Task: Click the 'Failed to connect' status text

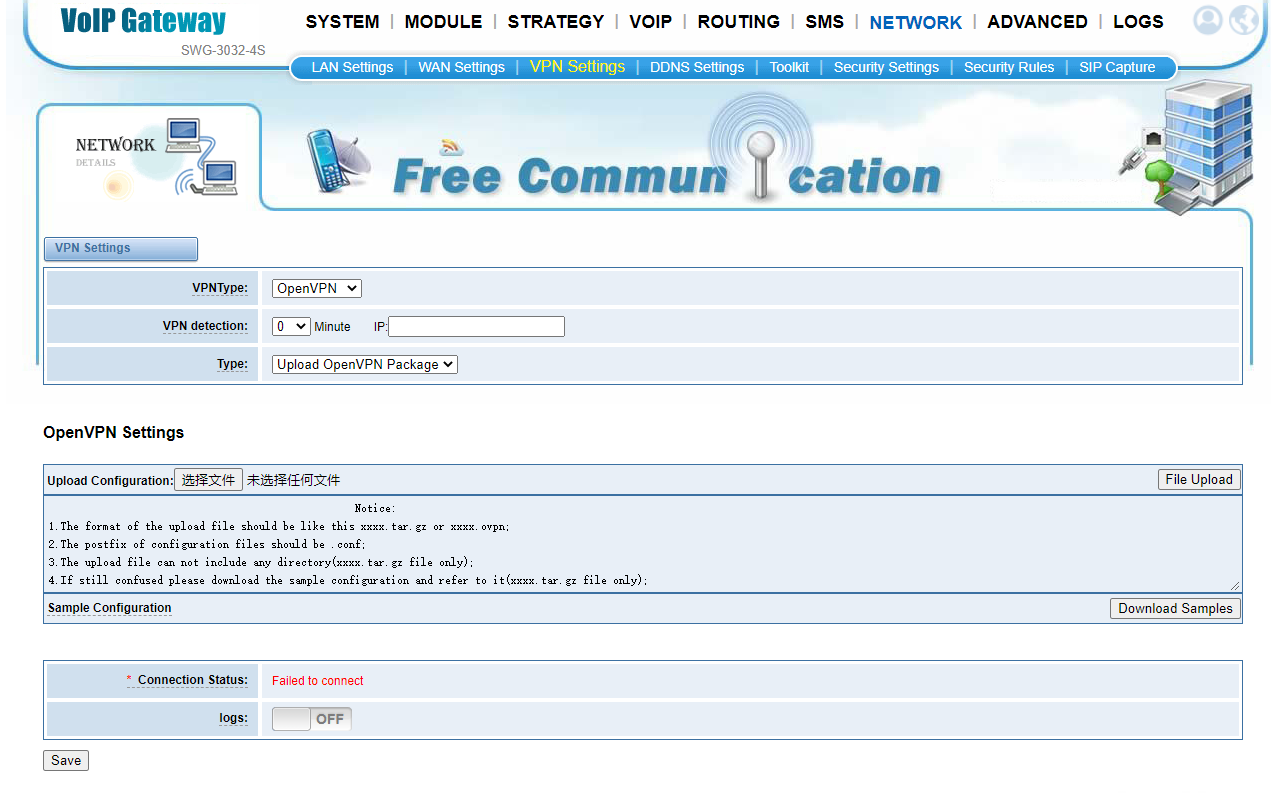Action: click(x=318, y=681)
